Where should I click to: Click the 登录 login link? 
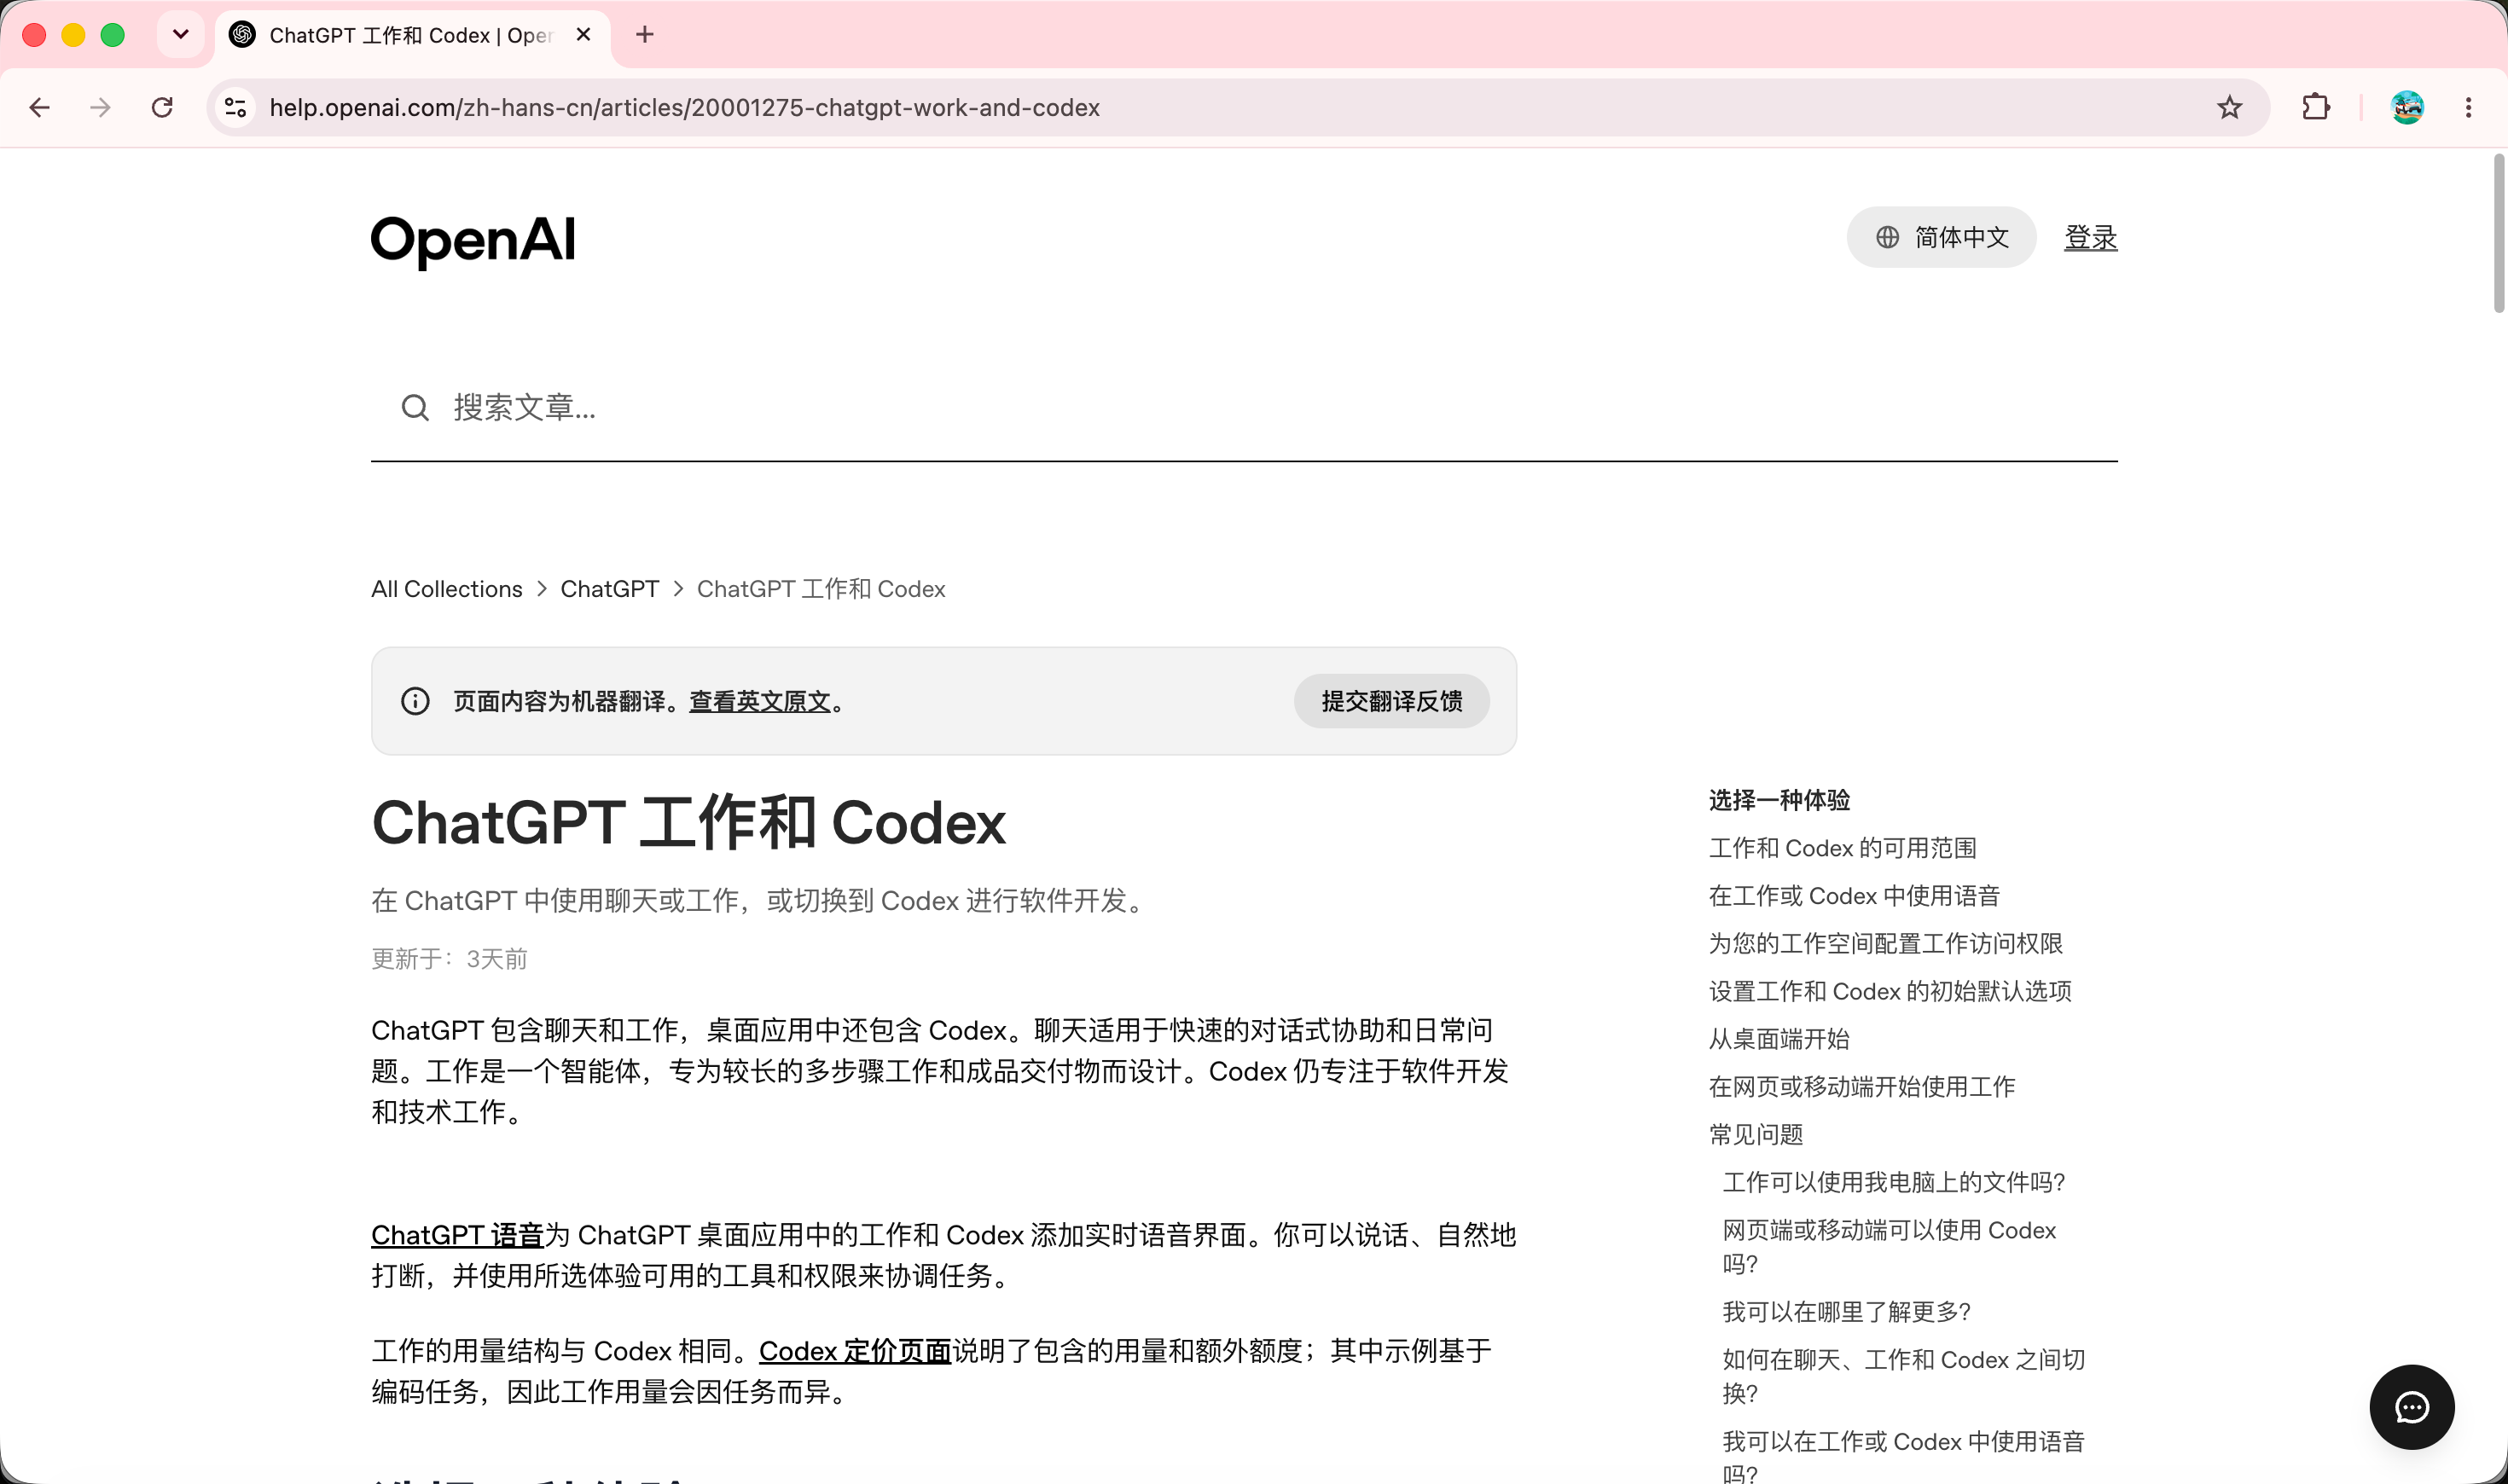tap(2090, 238)
